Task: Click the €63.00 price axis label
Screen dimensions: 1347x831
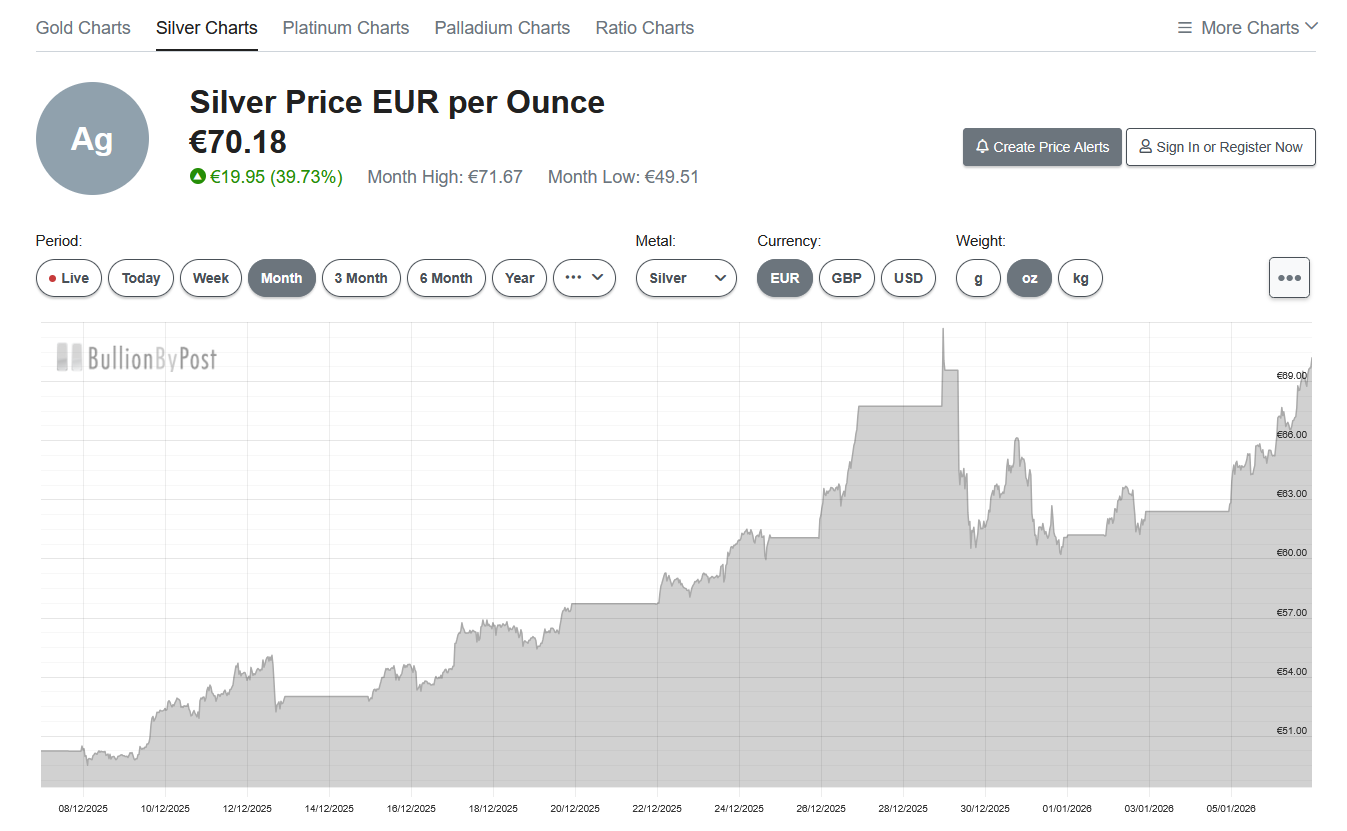Action: click(x=1292, y=494)
